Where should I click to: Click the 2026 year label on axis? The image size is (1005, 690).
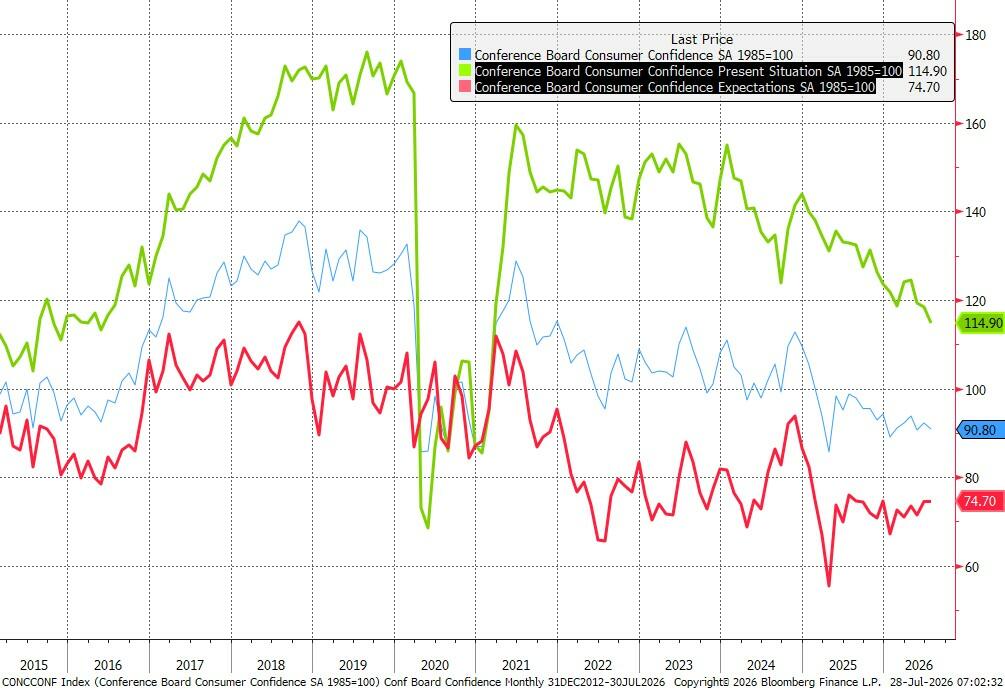coord(918,664)
